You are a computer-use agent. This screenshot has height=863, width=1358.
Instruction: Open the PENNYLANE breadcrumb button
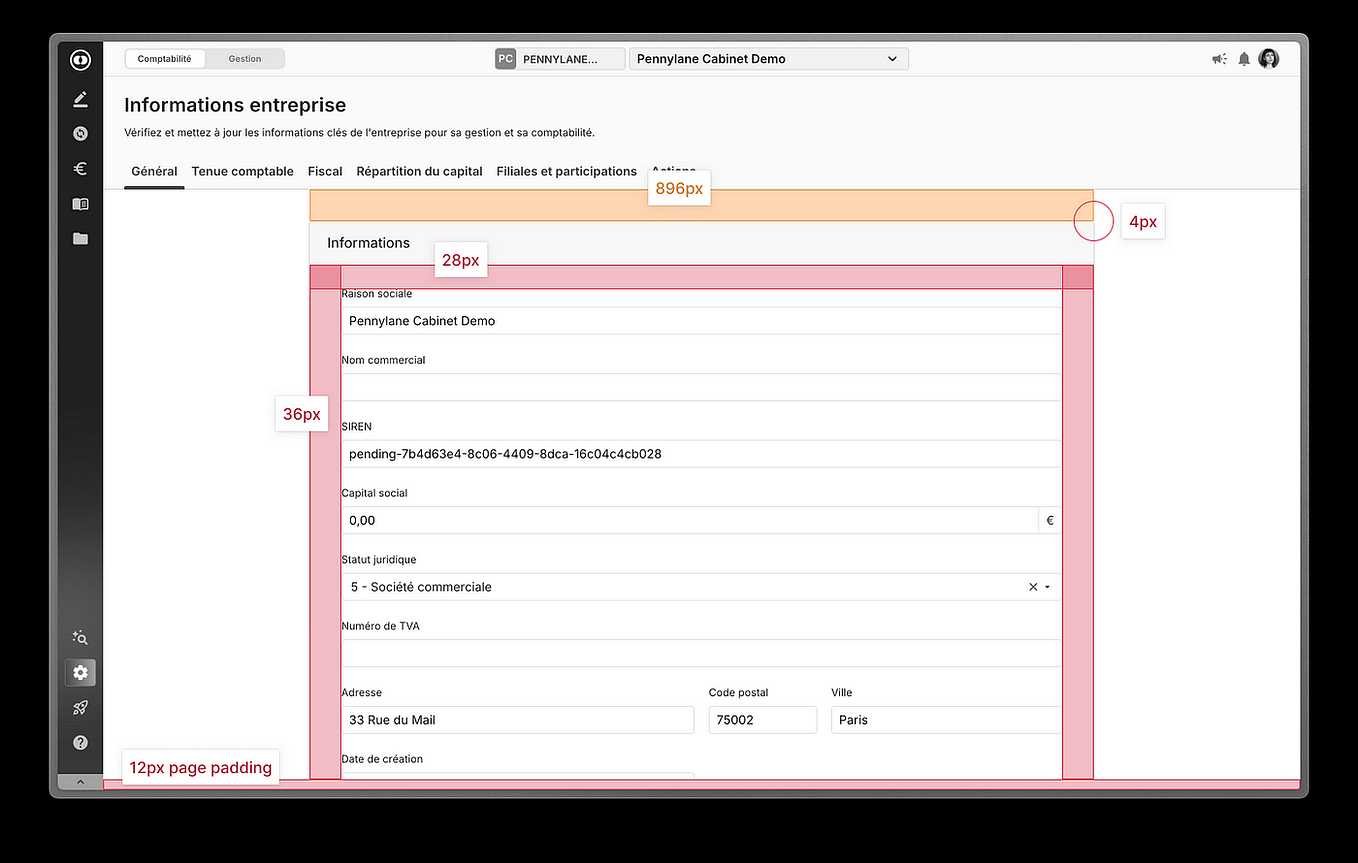click(559, 58)
